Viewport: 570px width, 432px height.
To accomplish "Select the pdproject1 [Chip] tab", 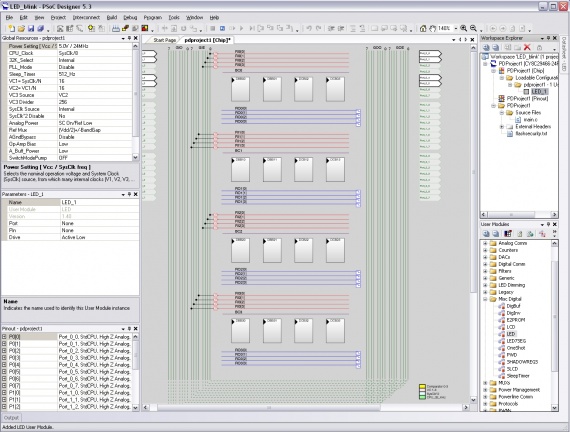I will [207, 40].
